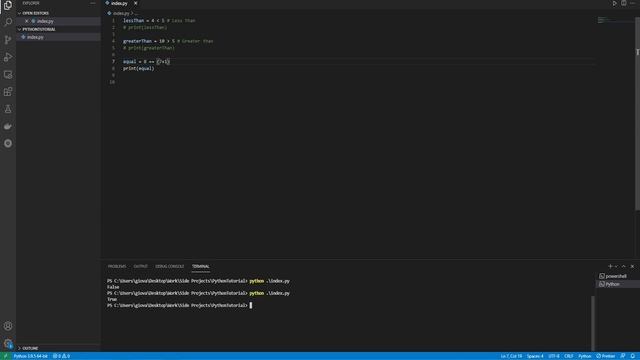Click the print(equal) line in editor
The width and height of the screenshot is (640, 360).
pyautogui.click(x=139, y=69)
